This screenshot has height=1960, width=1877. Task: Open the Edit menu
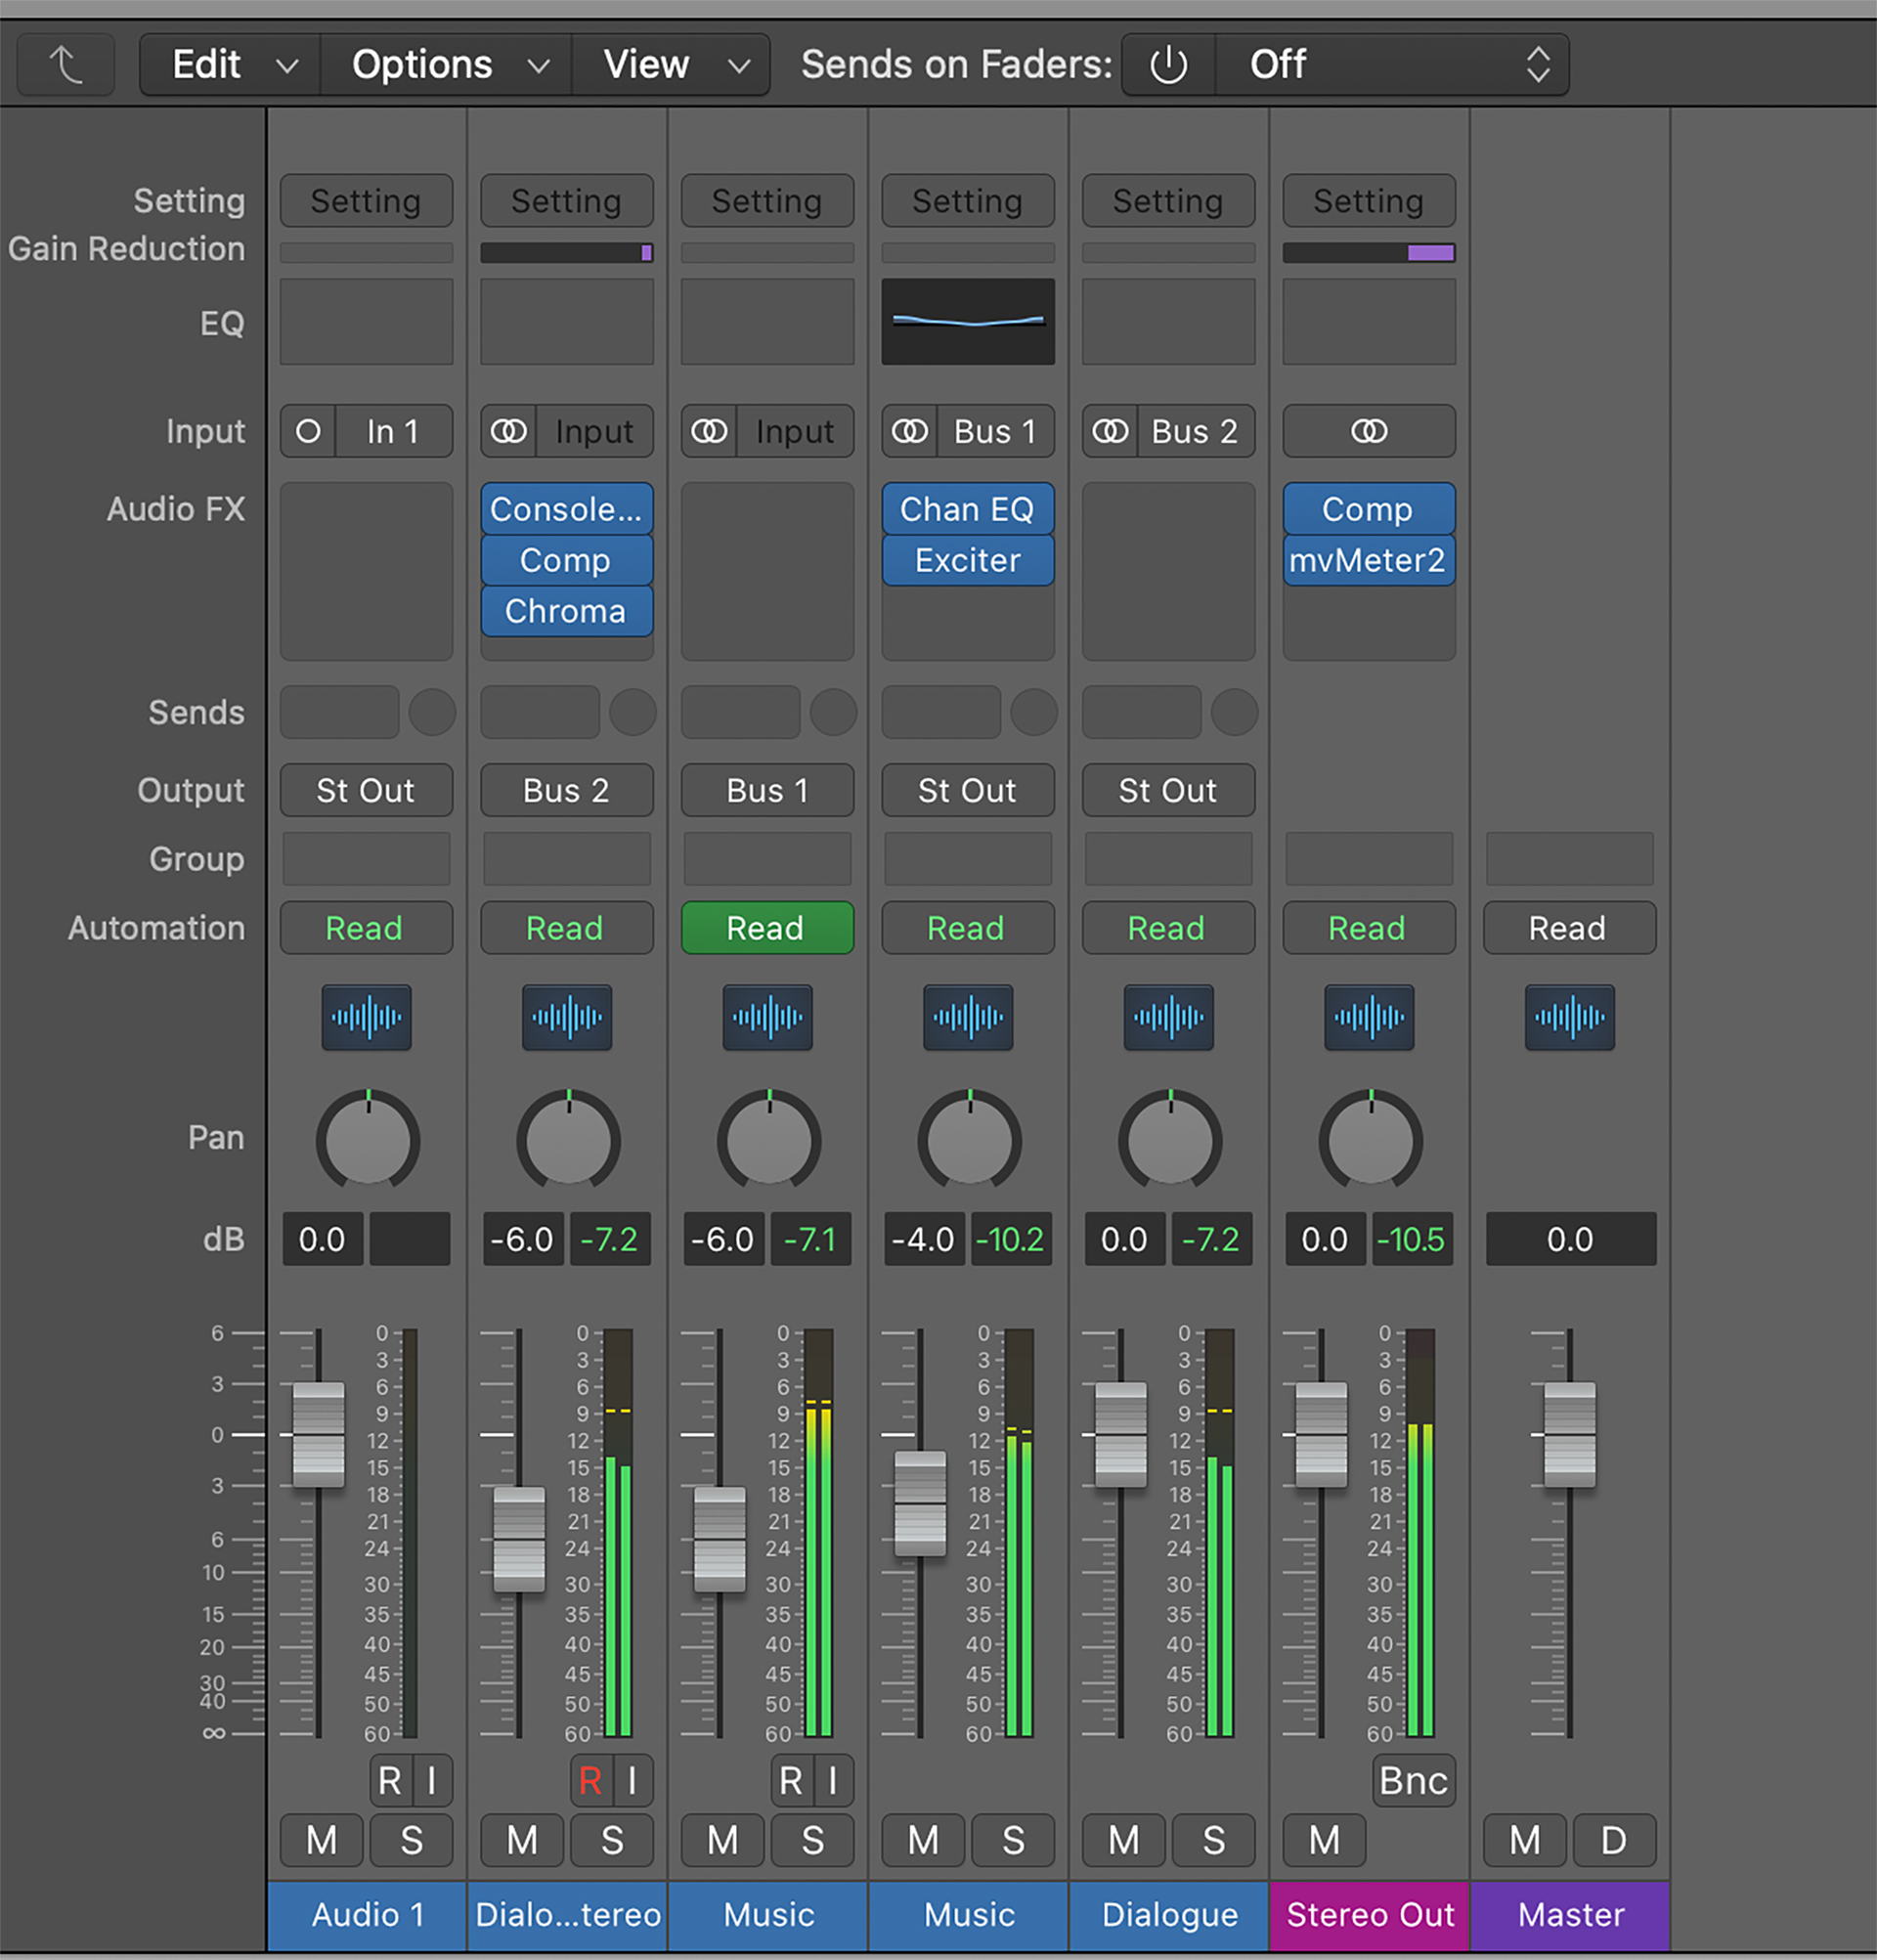coord(230,65)
